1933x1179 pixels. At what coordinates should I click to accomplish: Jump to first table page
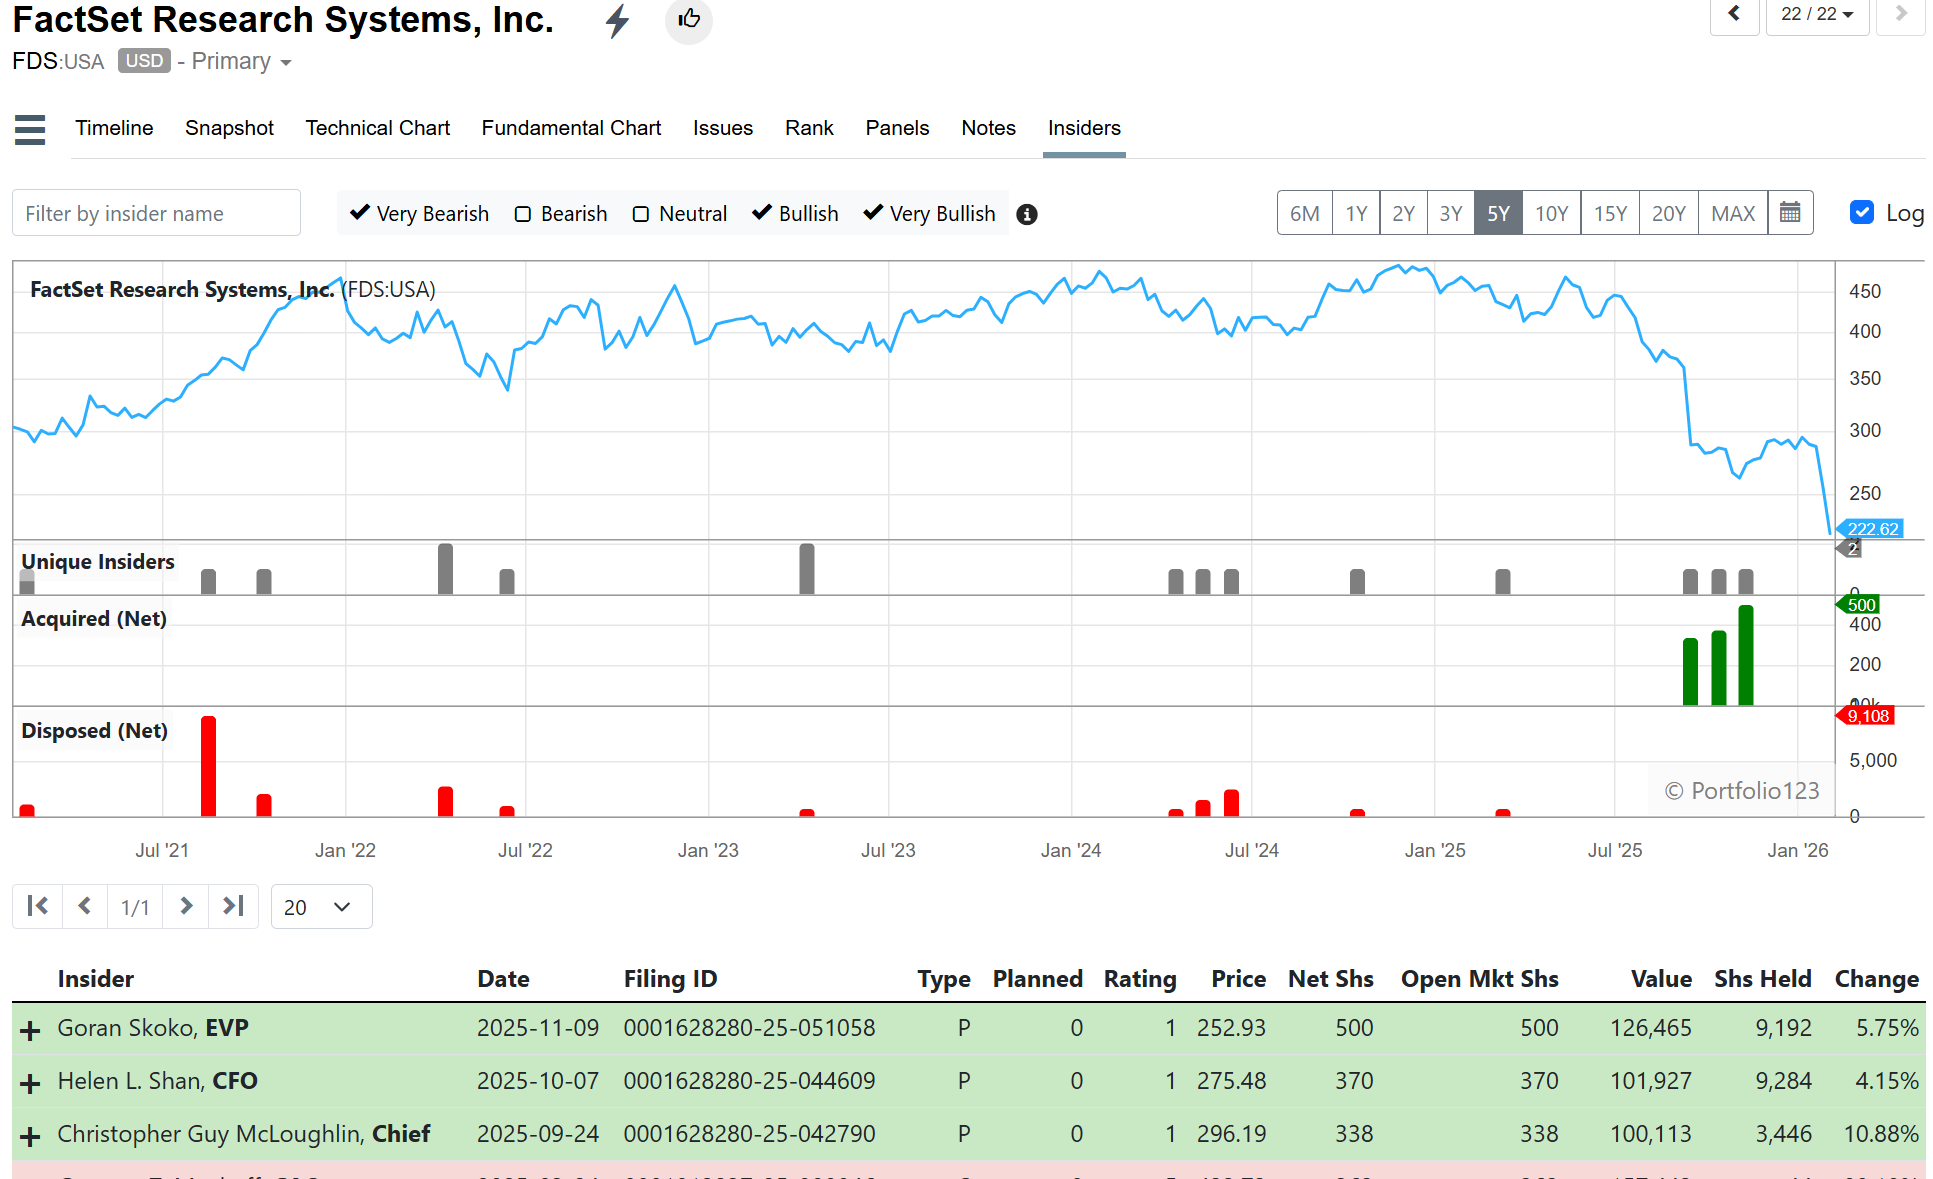point(38,906)
